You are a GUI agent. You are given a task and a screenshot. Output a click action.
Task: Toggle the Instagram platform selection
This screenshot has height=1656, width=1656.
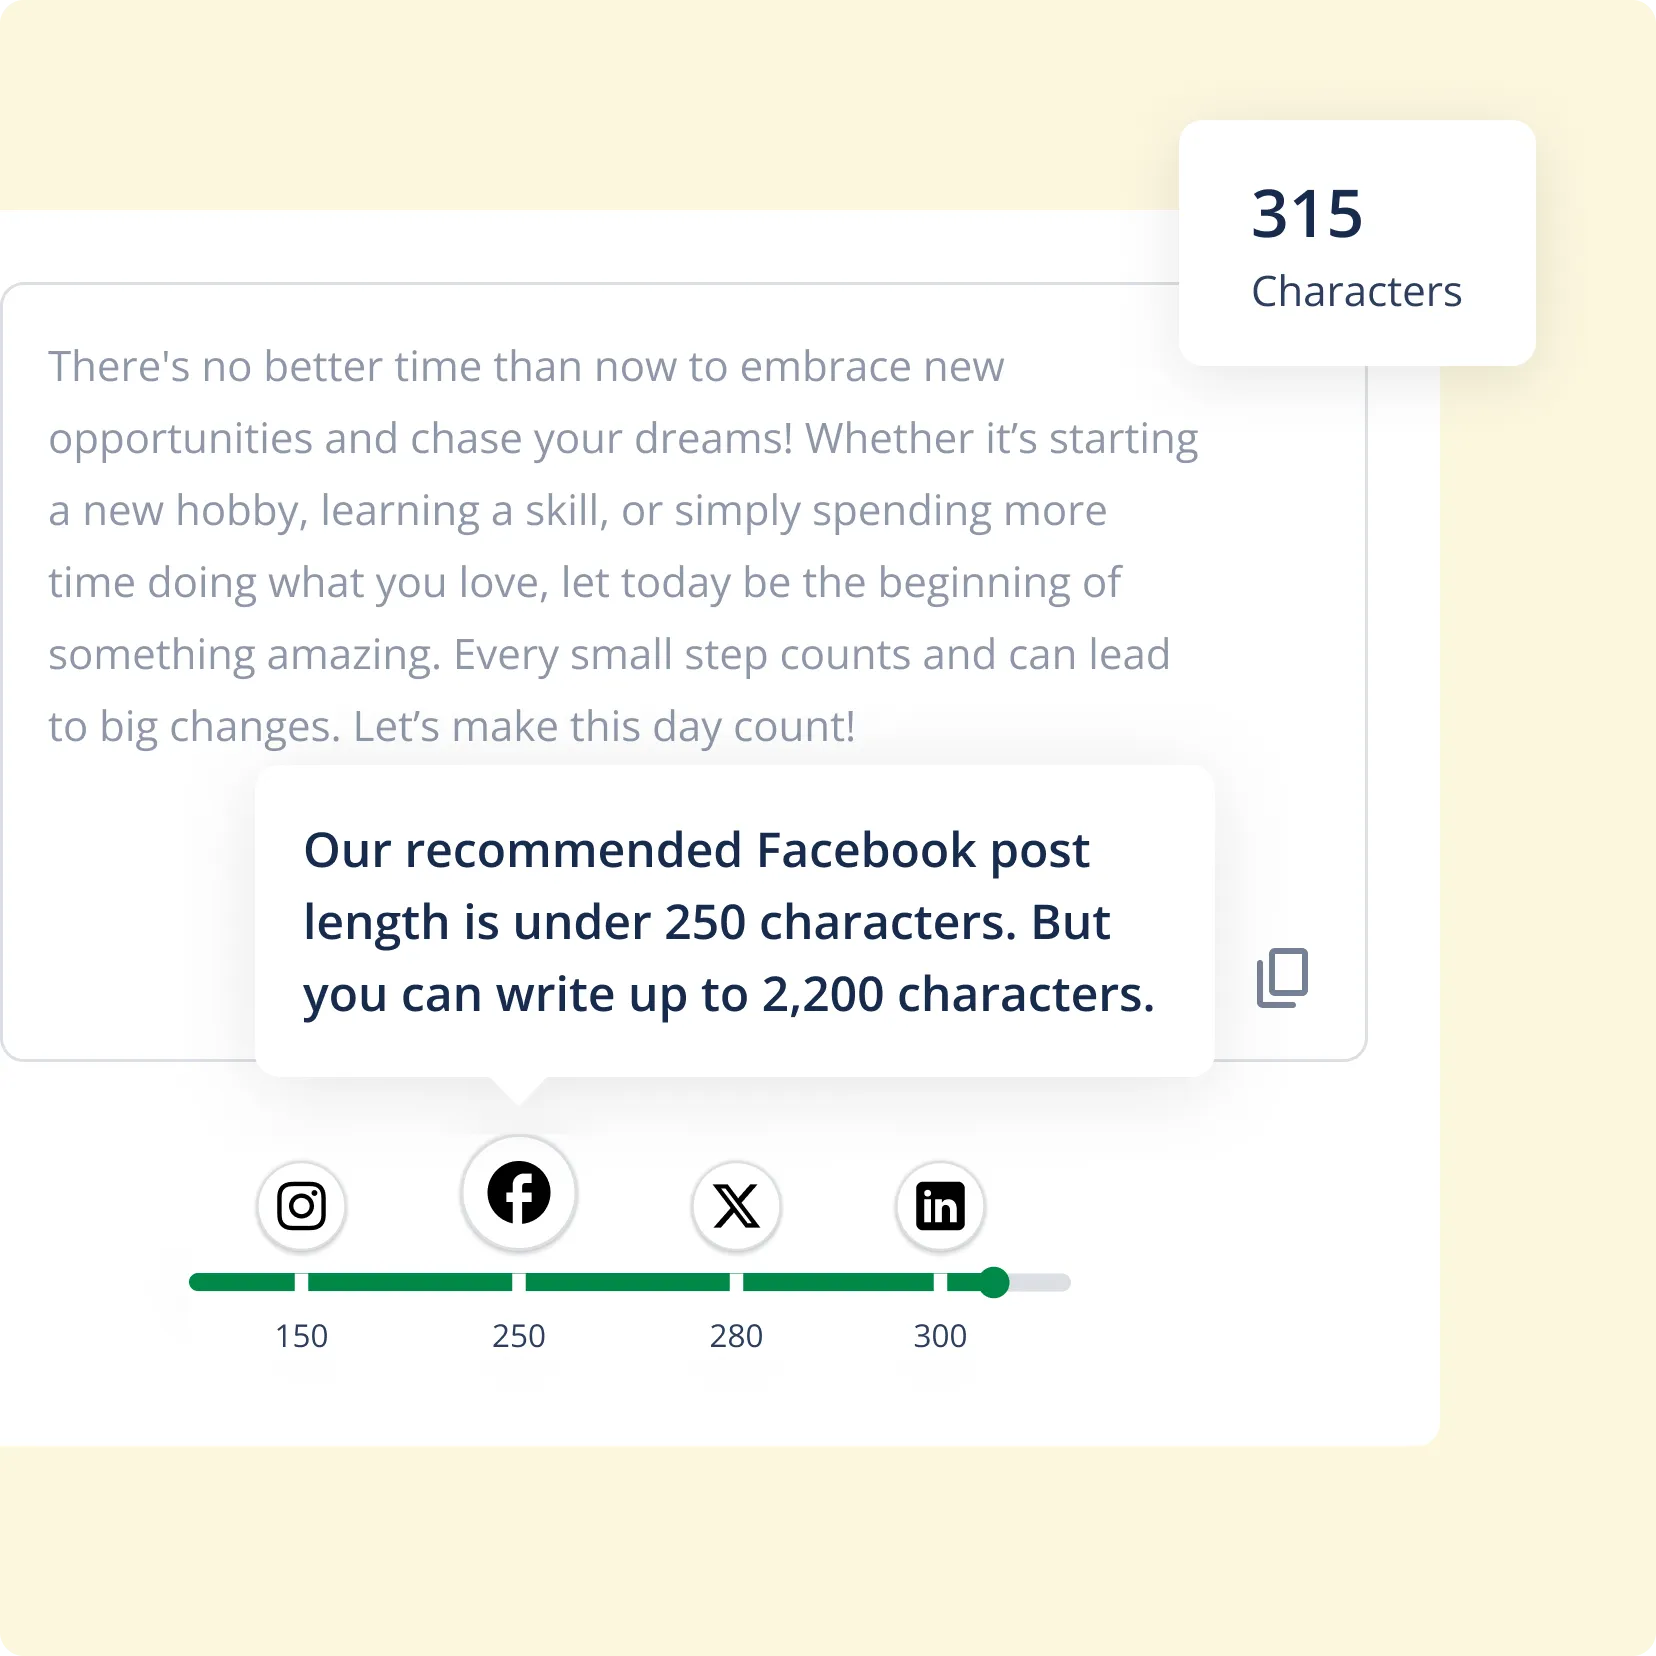301,1207
